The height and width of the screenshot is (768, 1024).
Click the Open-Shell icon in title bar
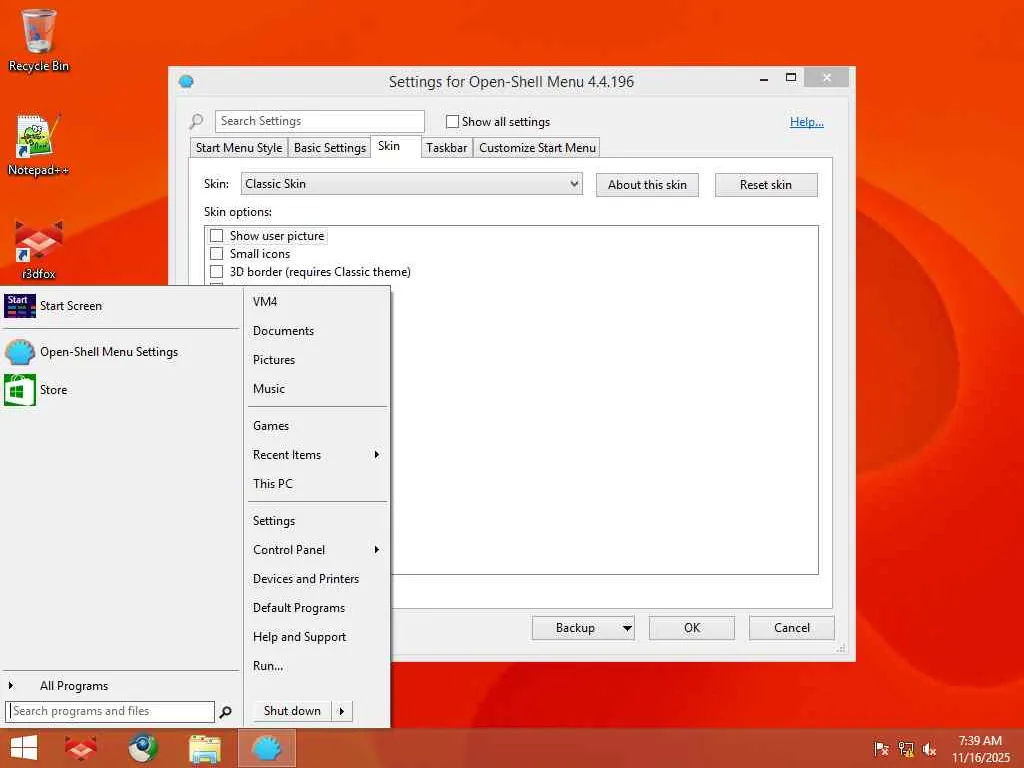(186, 82)
